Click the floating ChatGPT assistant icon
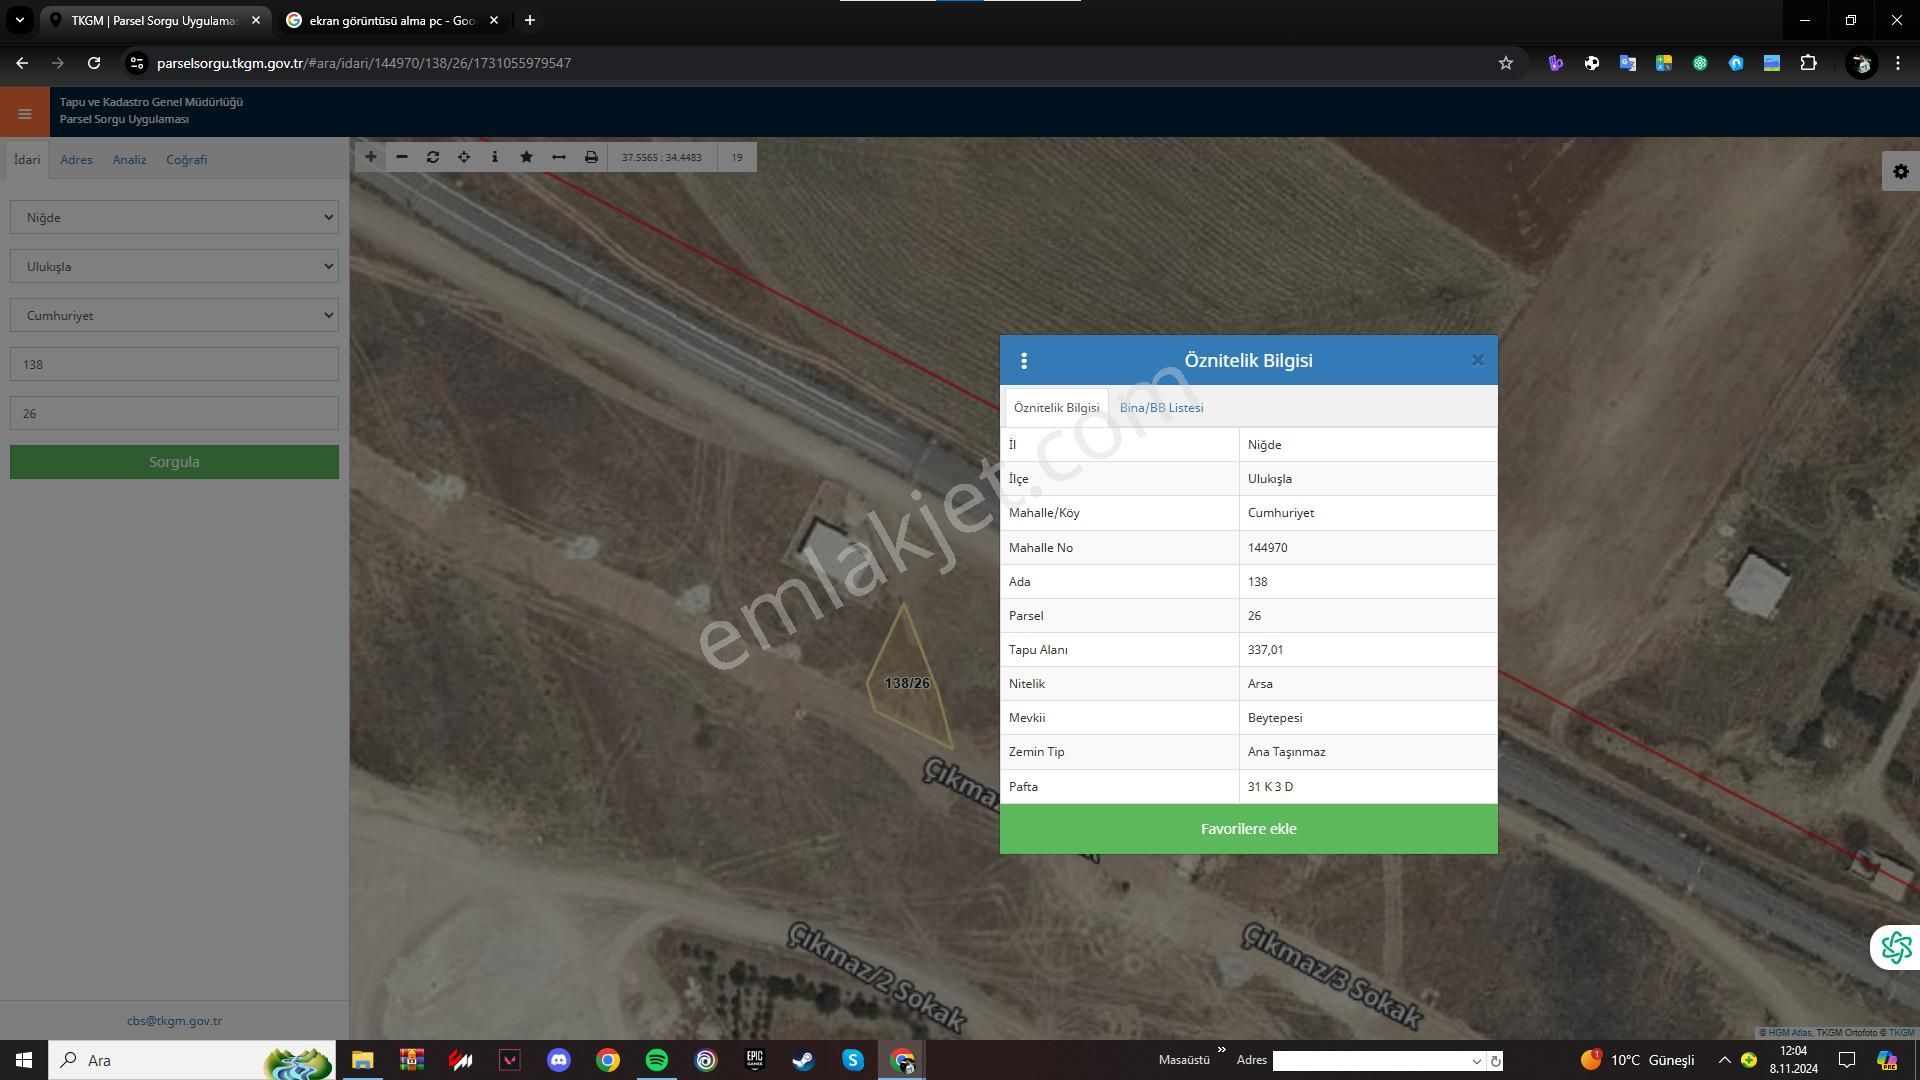Viewport: 1920px width, 1080px height. [x=1896, y=947]
